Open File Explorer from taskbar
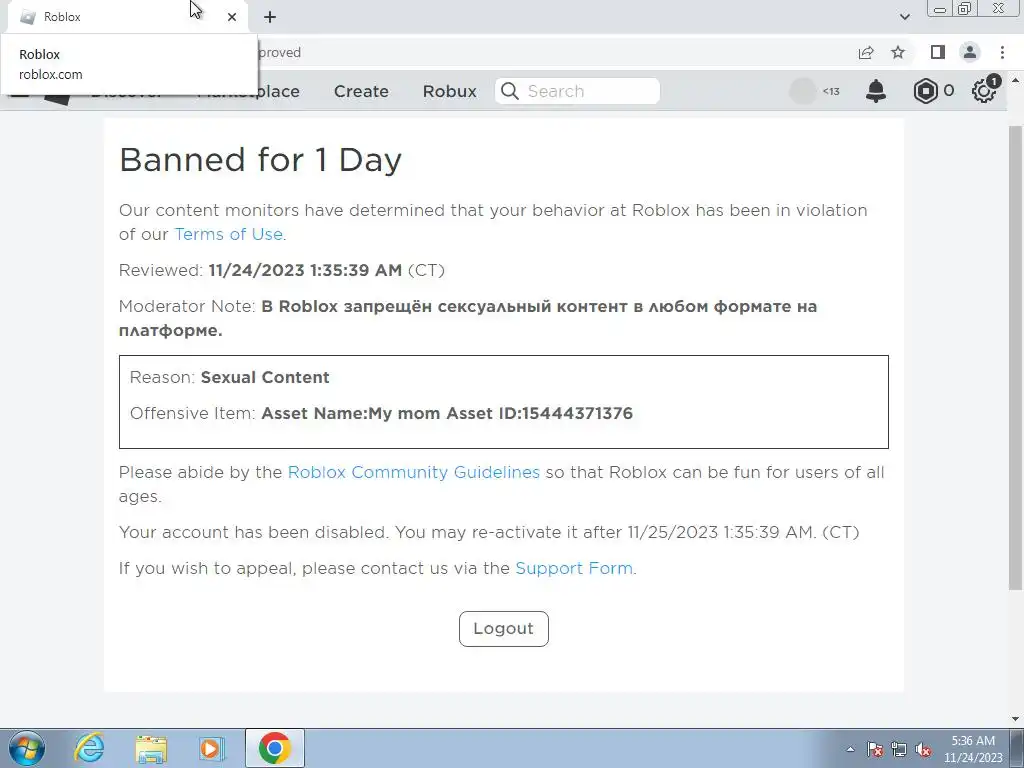The width and height of the screenshot is (1024, 768). (x=151, y=749)
